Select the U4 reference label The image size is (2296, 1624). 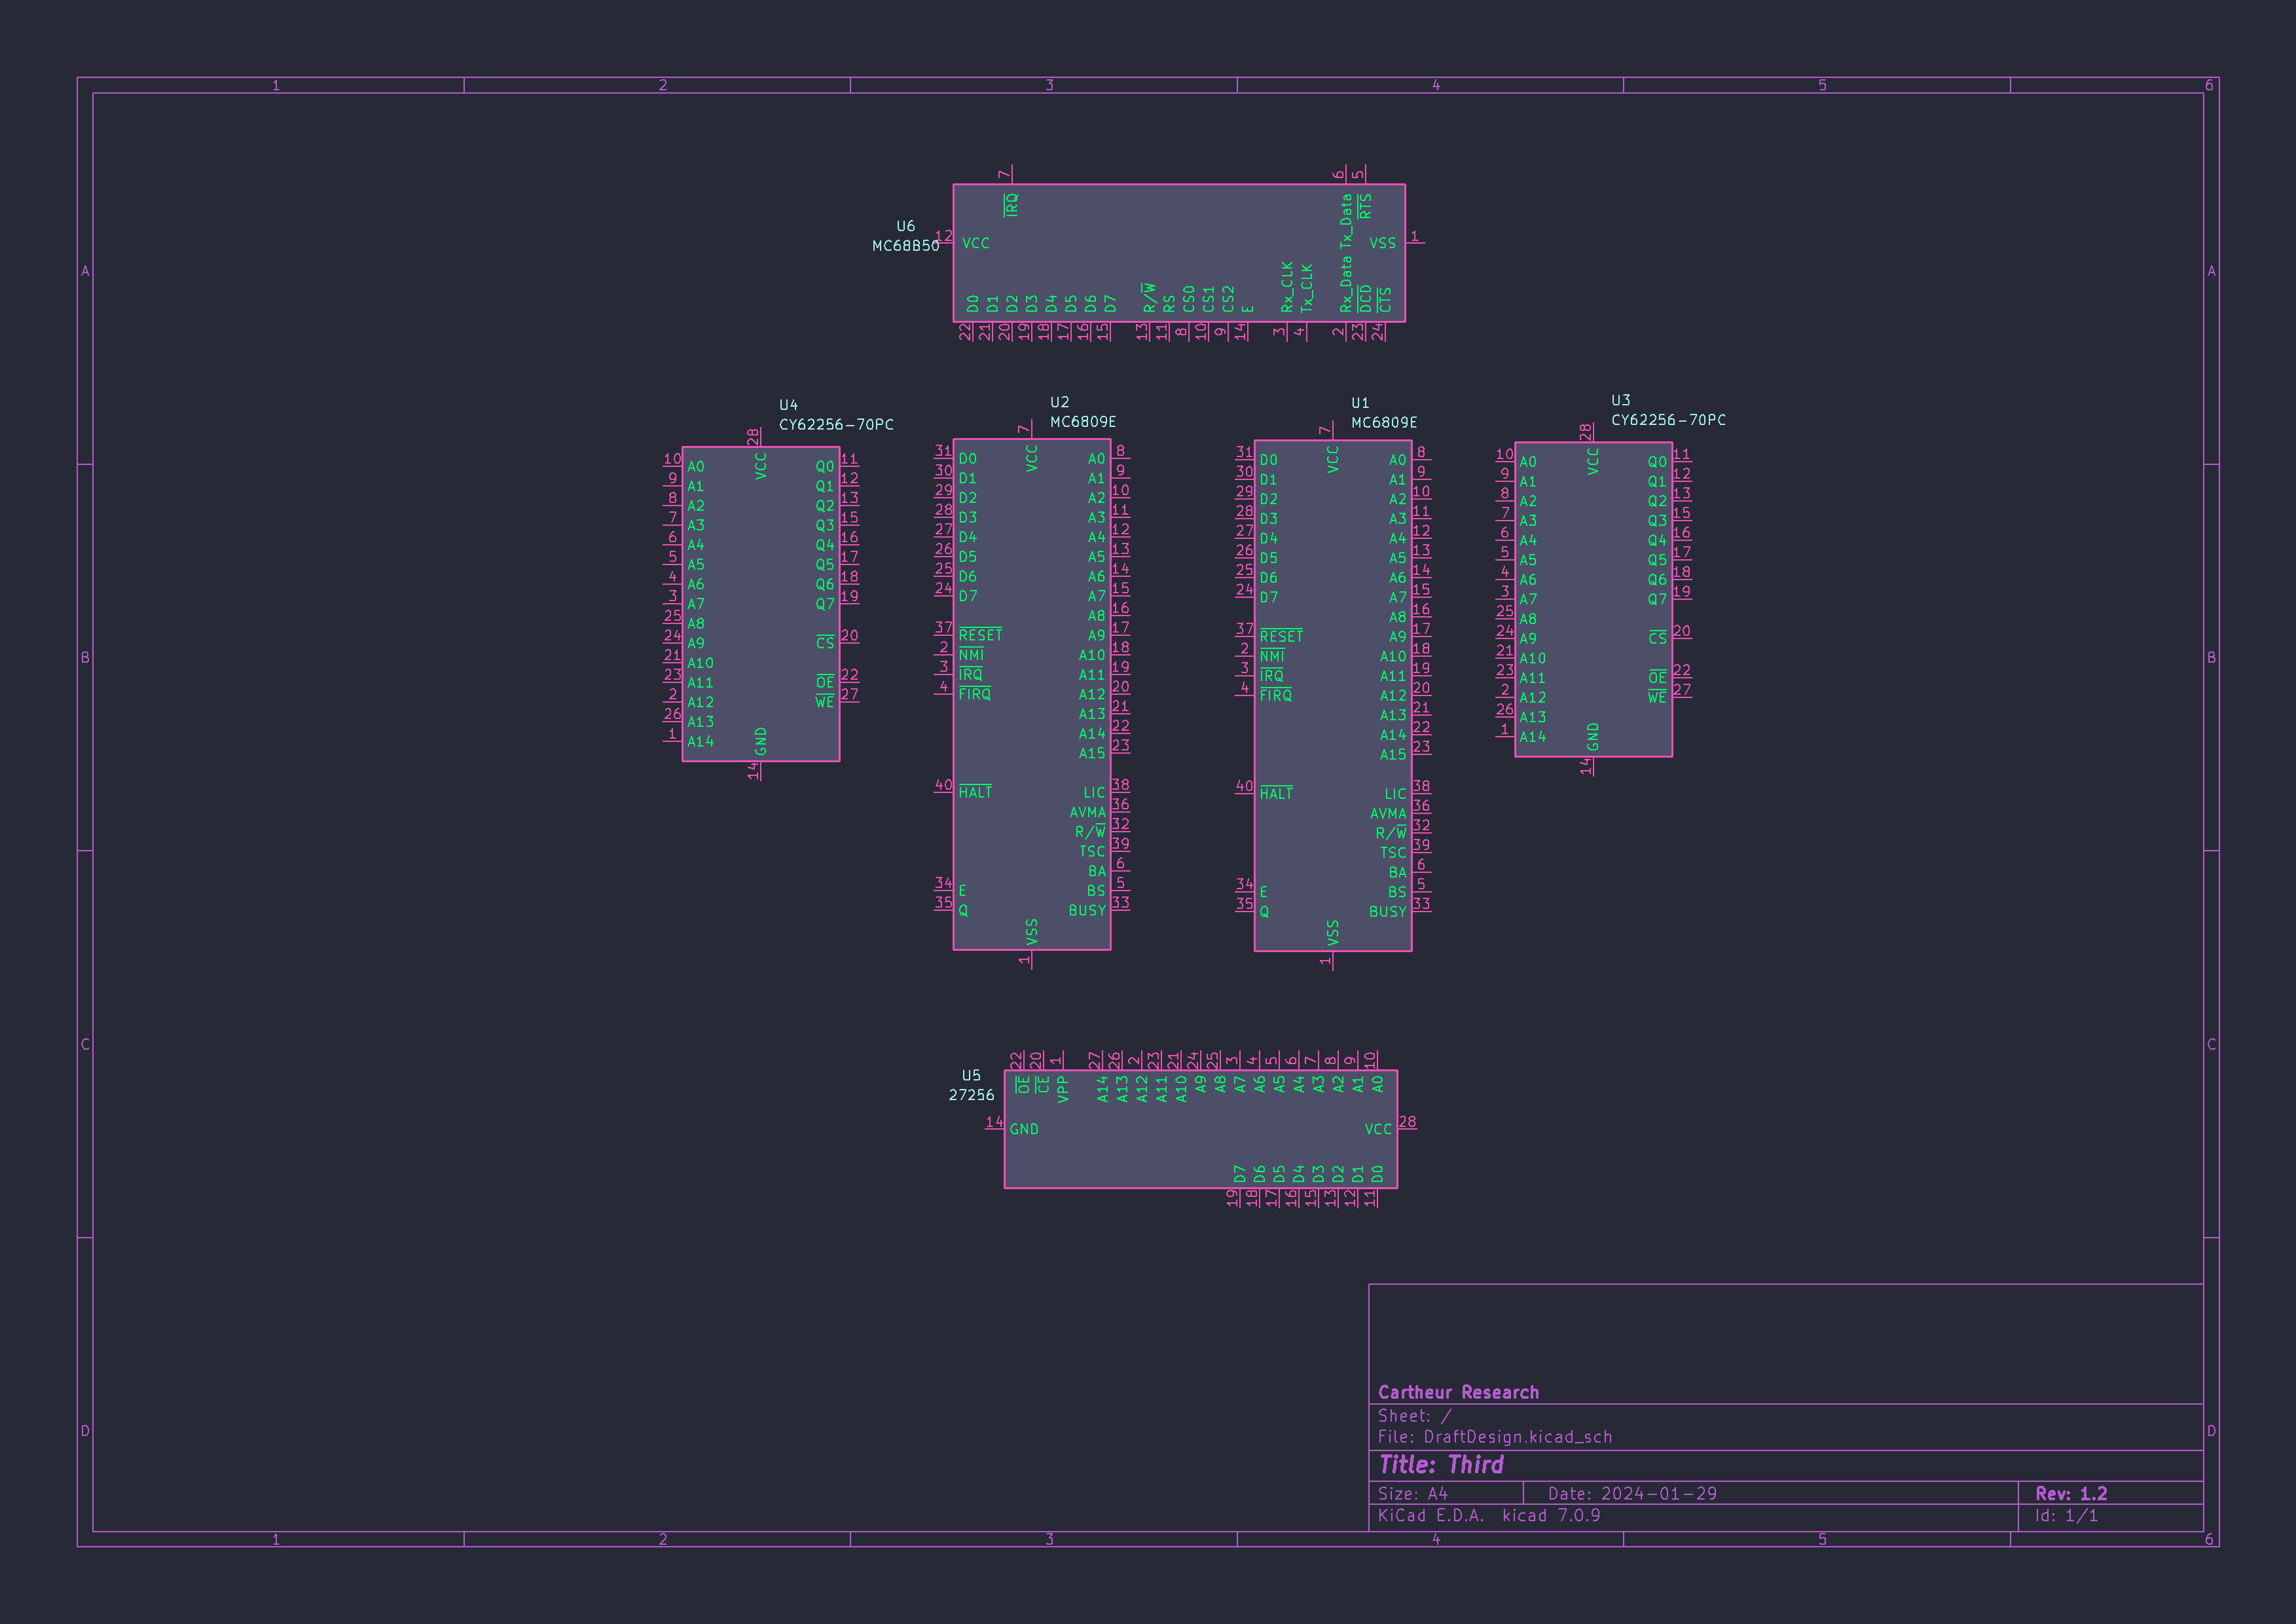(788, 405)
